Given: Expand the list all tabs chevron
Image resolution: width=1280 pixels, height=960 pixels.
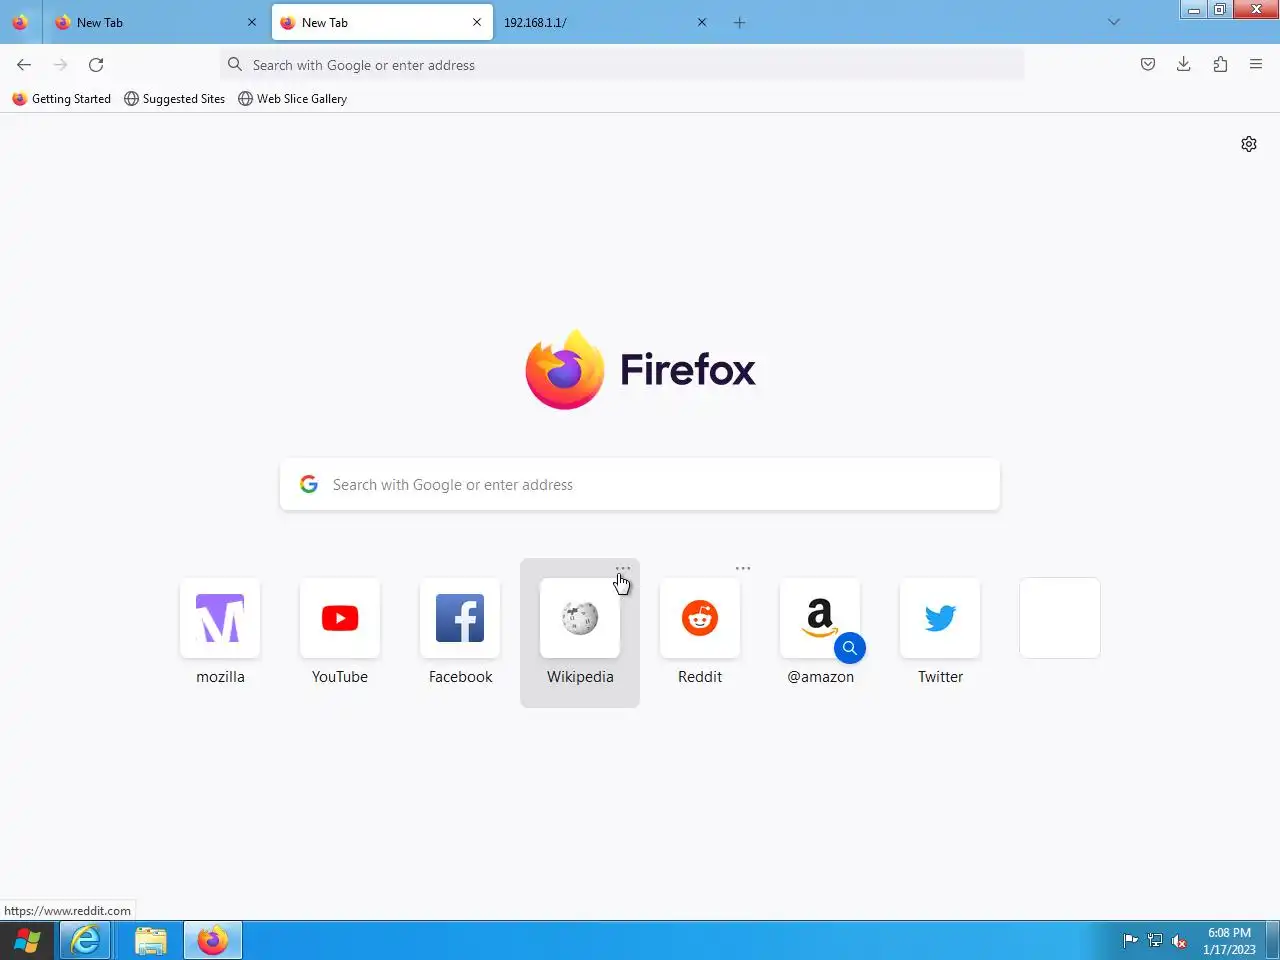Looking at the screenshot, I should (1114, 22).
